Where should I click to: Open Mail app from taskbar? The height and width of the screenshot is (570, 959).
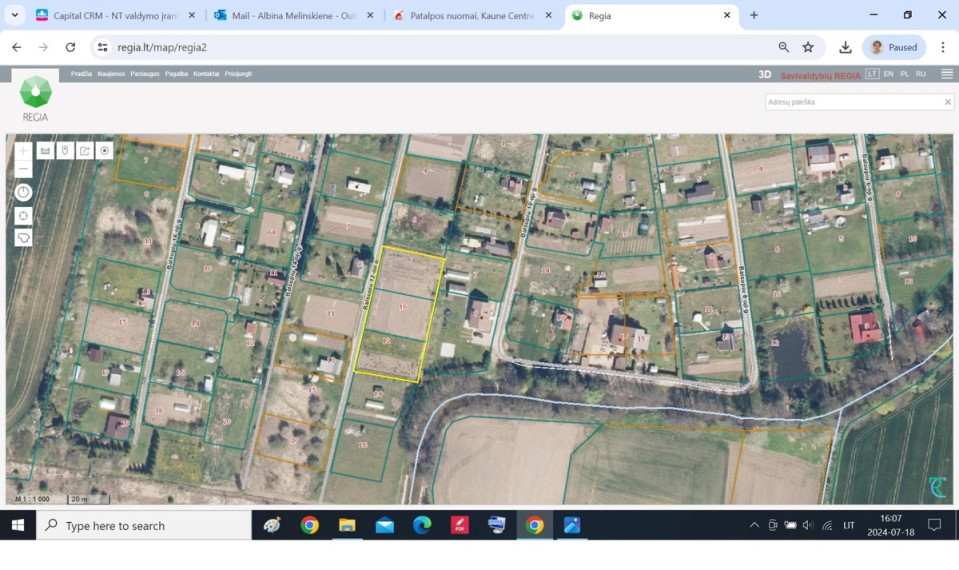tap(385, 525)
